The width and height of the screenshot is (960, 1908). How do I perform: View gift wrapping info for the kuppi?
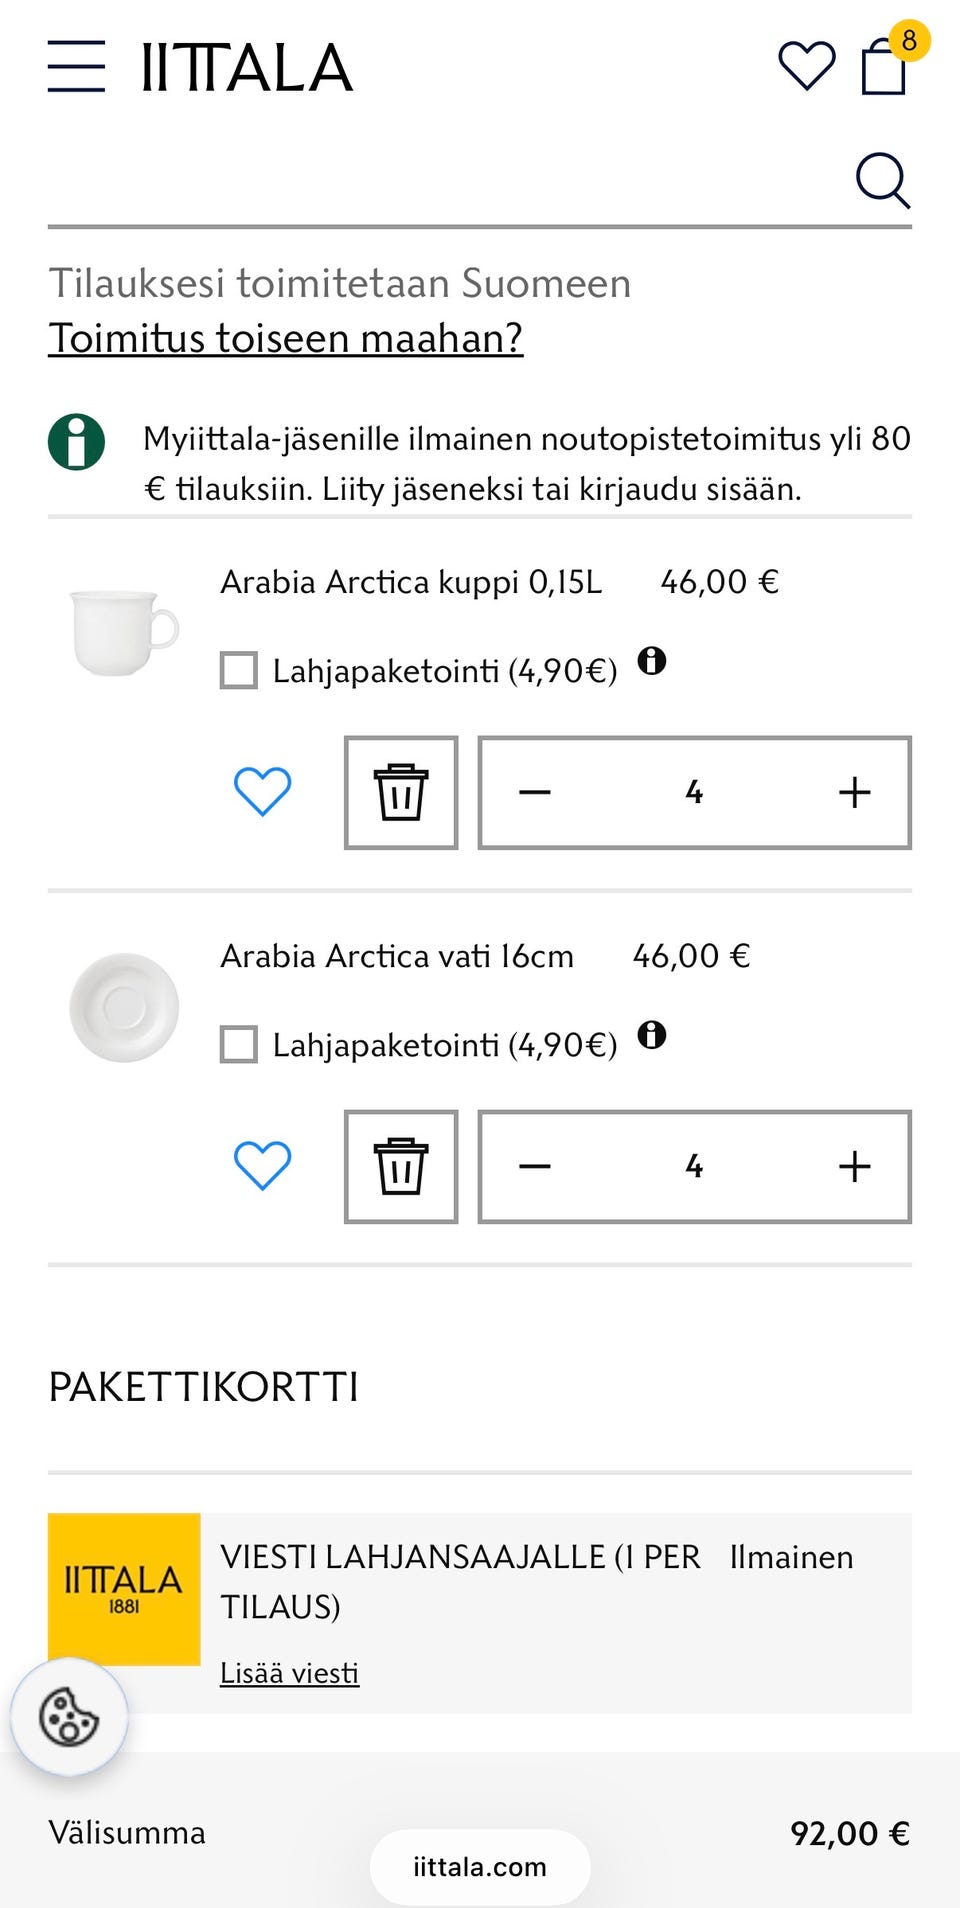(x=655, y=662)
